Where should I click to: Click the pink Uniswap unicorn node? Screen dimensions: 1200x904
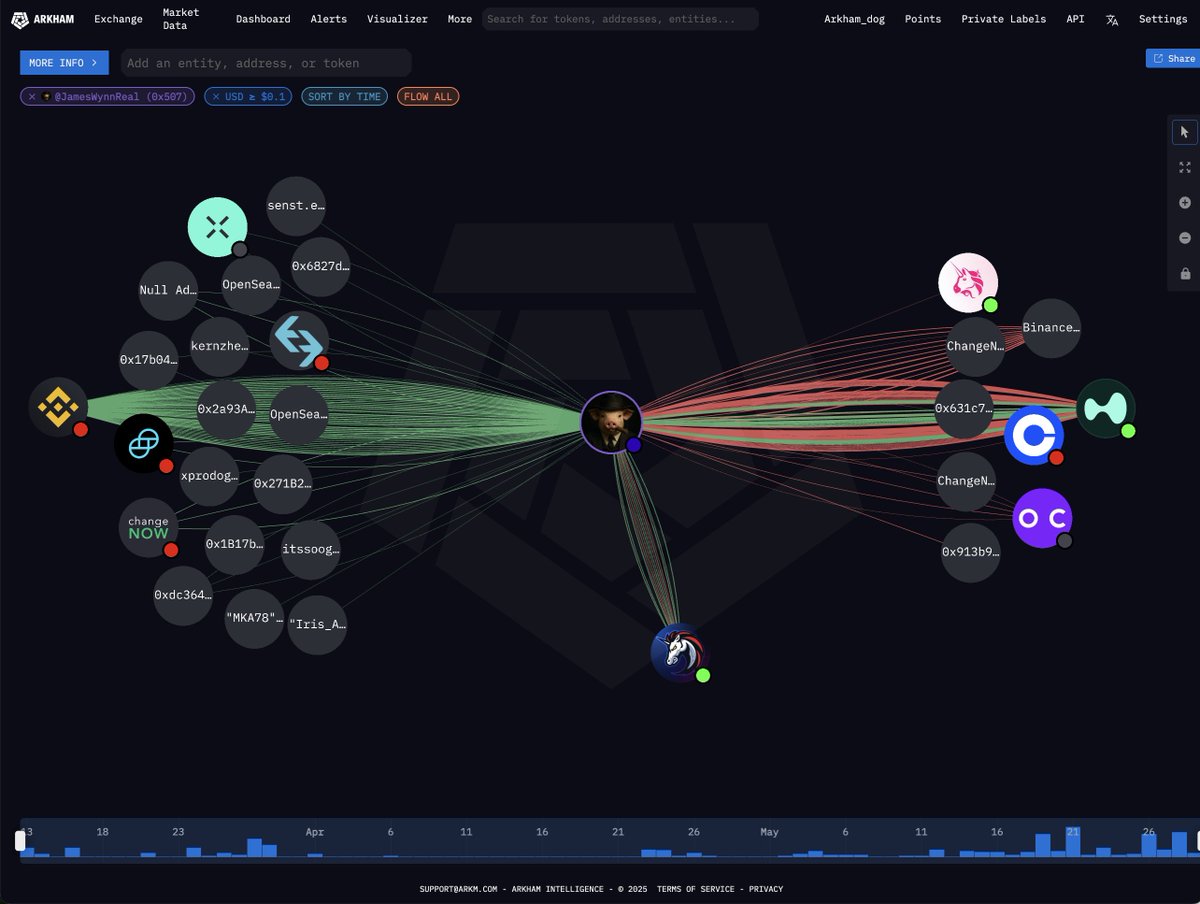click(968, 283)
